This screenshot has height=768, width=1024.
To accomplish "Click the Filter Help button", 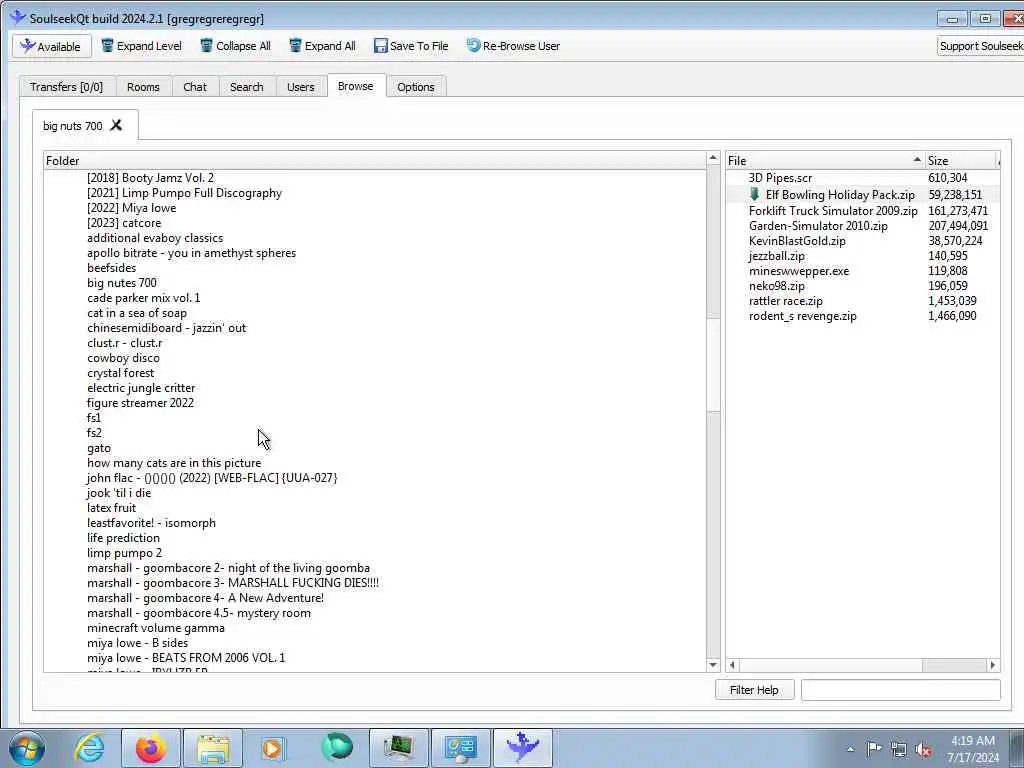I will (x=754, y=690).
